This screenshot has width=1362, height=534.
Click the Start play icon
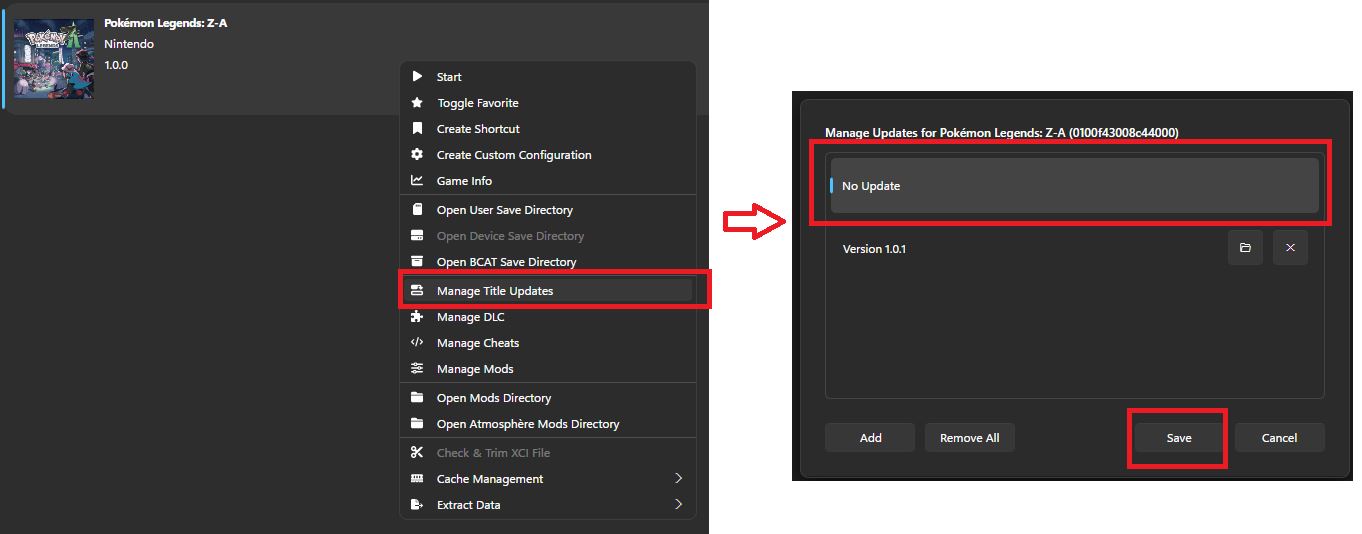(x=417, y=77)
